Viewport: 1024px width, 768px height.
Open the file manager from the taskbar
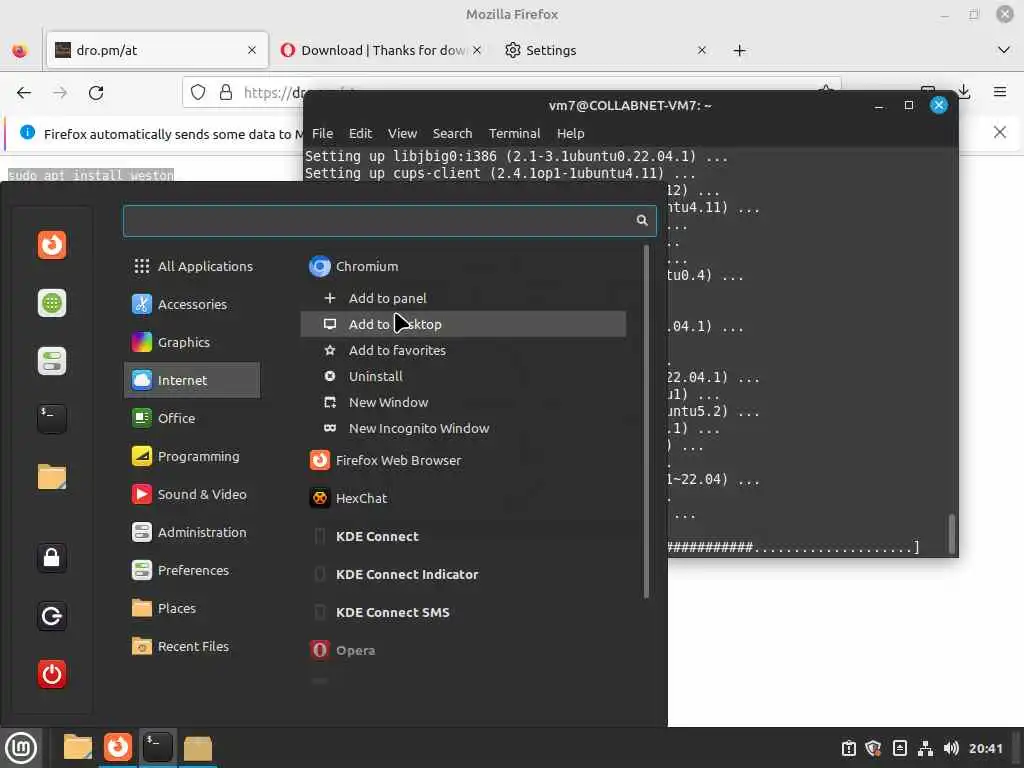tap(78, 747)
